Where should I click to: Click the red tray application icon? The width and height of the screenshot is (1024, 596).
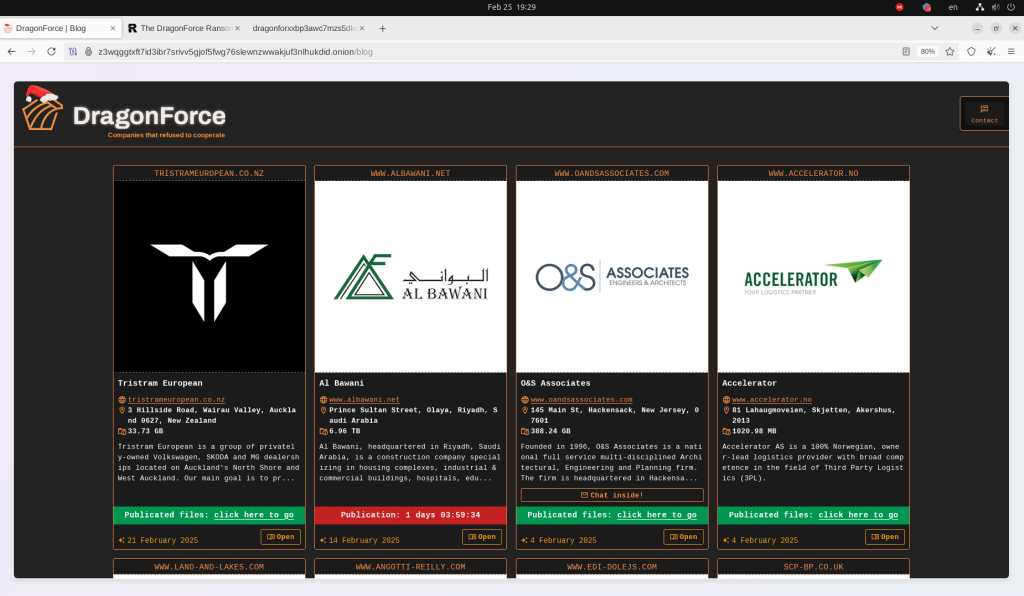tap(899, 7)
